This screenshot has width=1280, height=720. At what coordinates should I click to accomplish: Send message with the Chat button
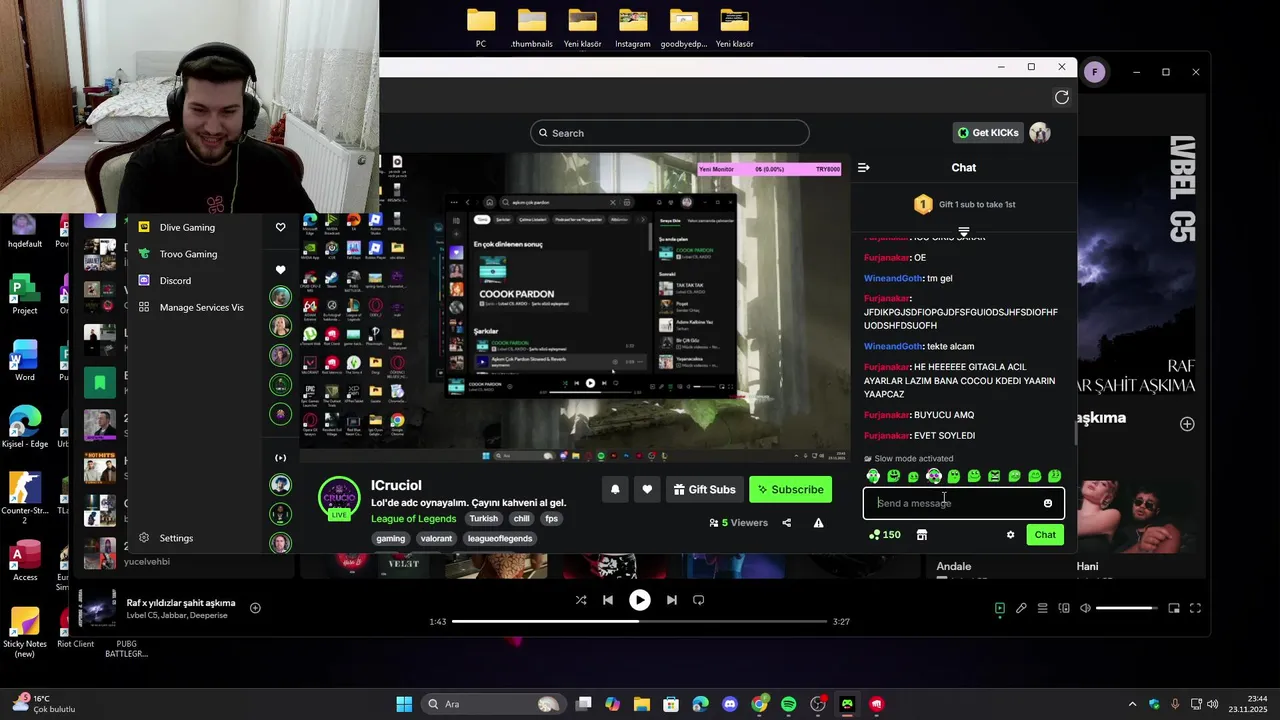(1045, 535)
